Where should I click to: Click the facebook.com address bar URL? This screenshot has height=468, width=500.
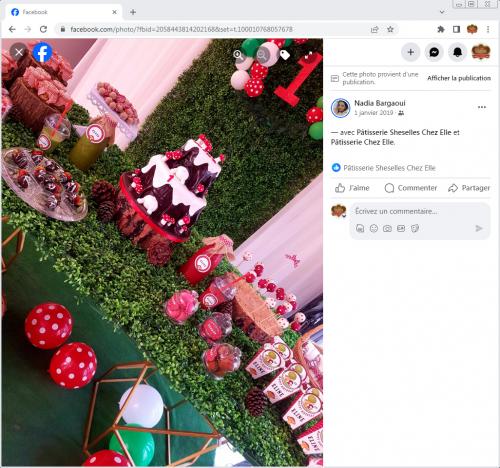(181, 29)
